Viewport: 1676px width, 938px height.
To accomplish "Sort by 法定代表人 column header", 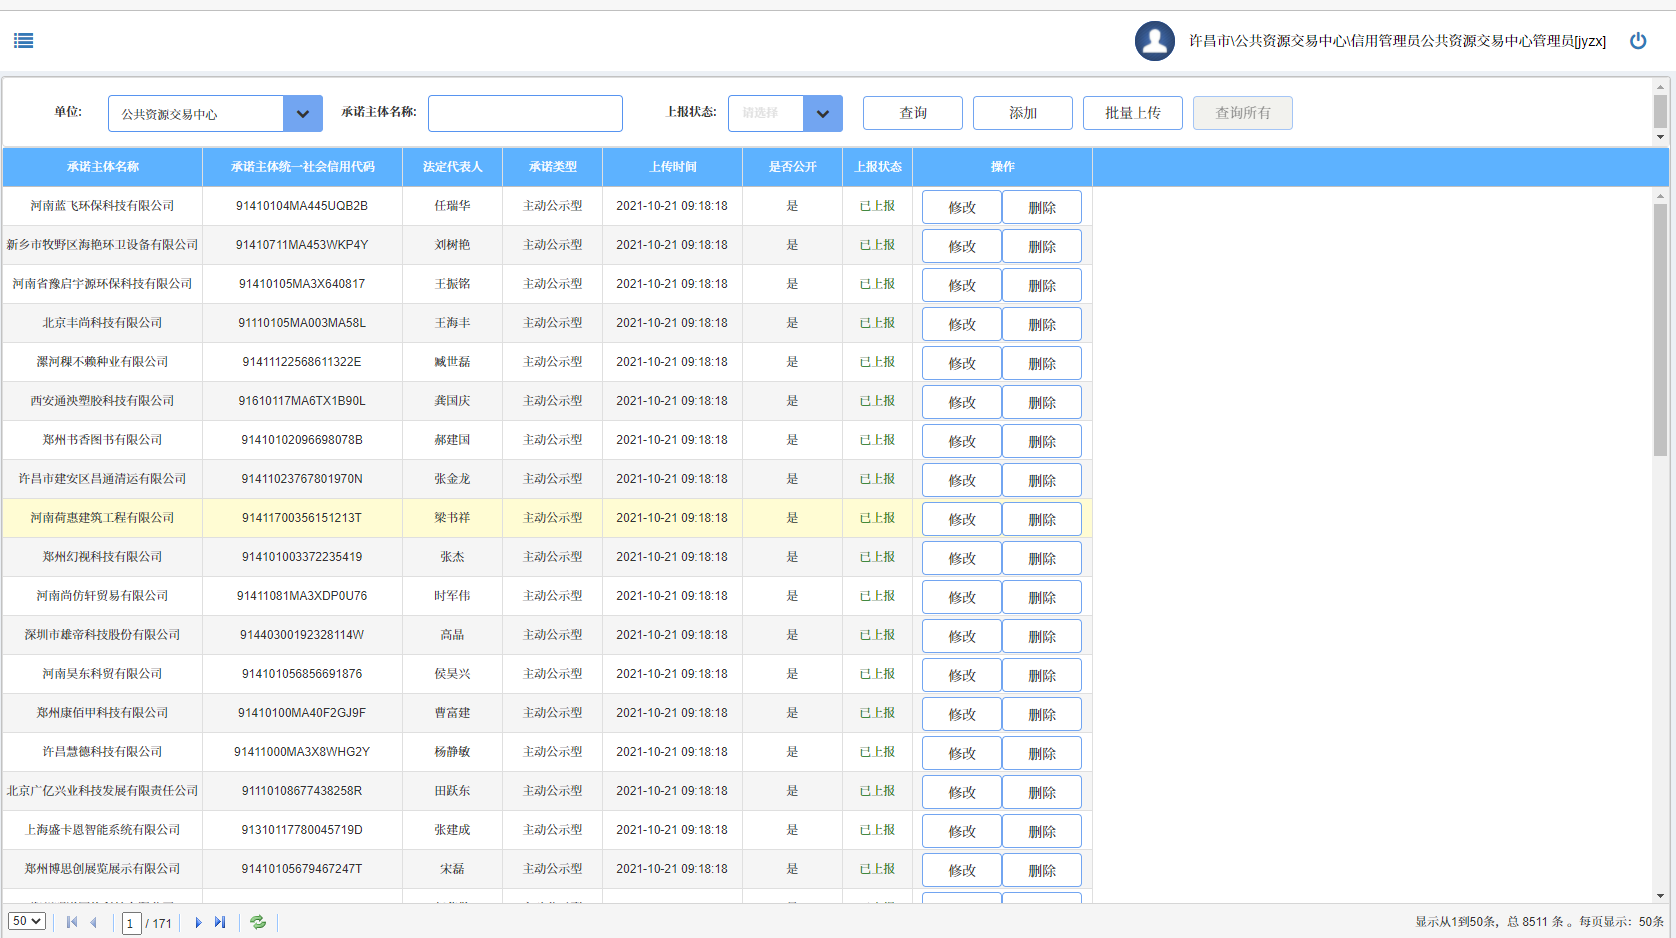I will (x=452, y=167).
